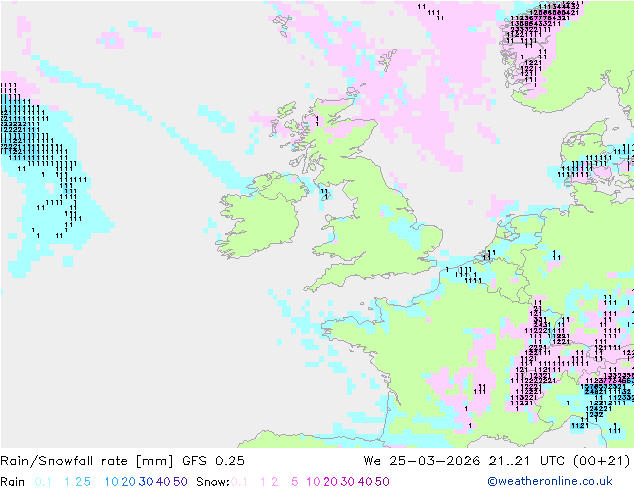Select the Snow 5 legend value
The height and width of the screenshot is (490, 634).
click(x=295, y=482)
